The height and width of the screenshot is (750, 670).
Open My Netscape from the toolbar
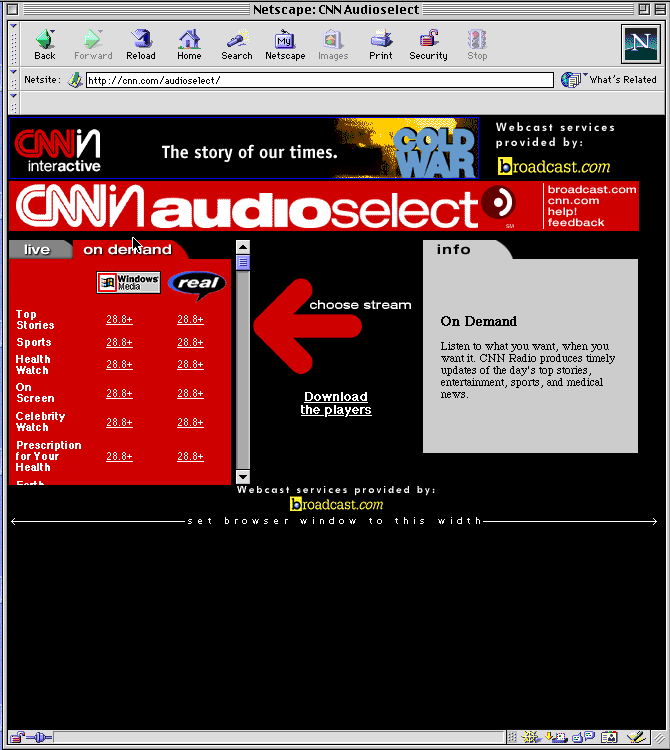pyautogui.click(x=285, y=45)
